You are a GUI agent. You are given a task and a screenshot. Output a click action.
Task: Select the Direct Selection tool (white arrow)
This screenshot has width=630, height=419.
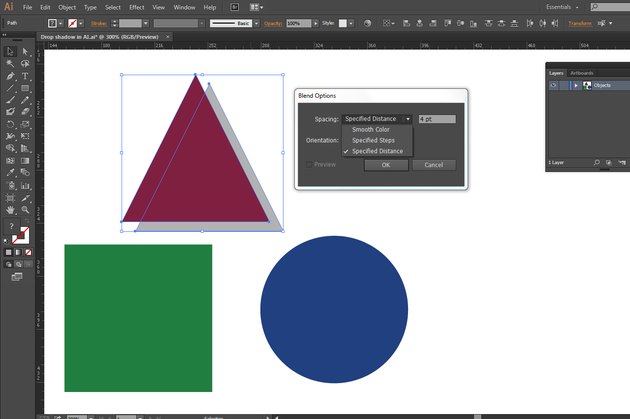[x=25, y=51]
